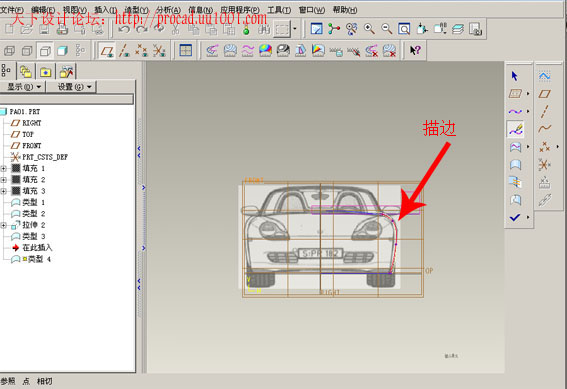Open the selection filter dropdown arrow
The image size is (567, 389).
coord(295,29)
